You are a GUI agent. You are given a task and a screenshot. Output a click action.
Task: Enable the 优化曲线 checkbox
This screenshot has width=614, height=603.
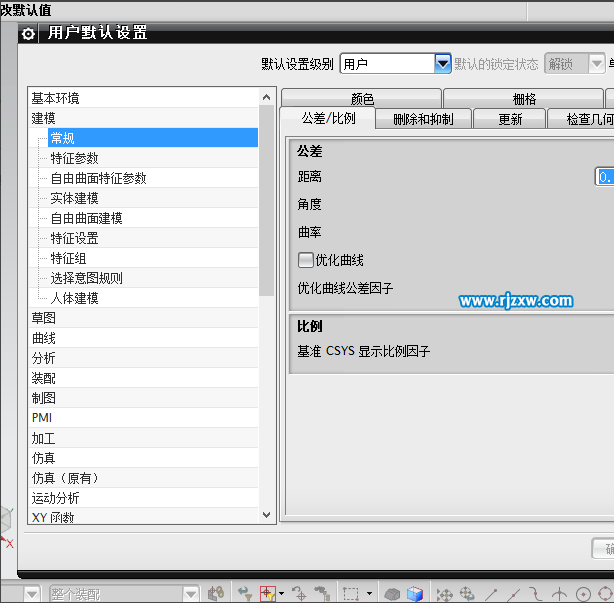coord(305,260)
